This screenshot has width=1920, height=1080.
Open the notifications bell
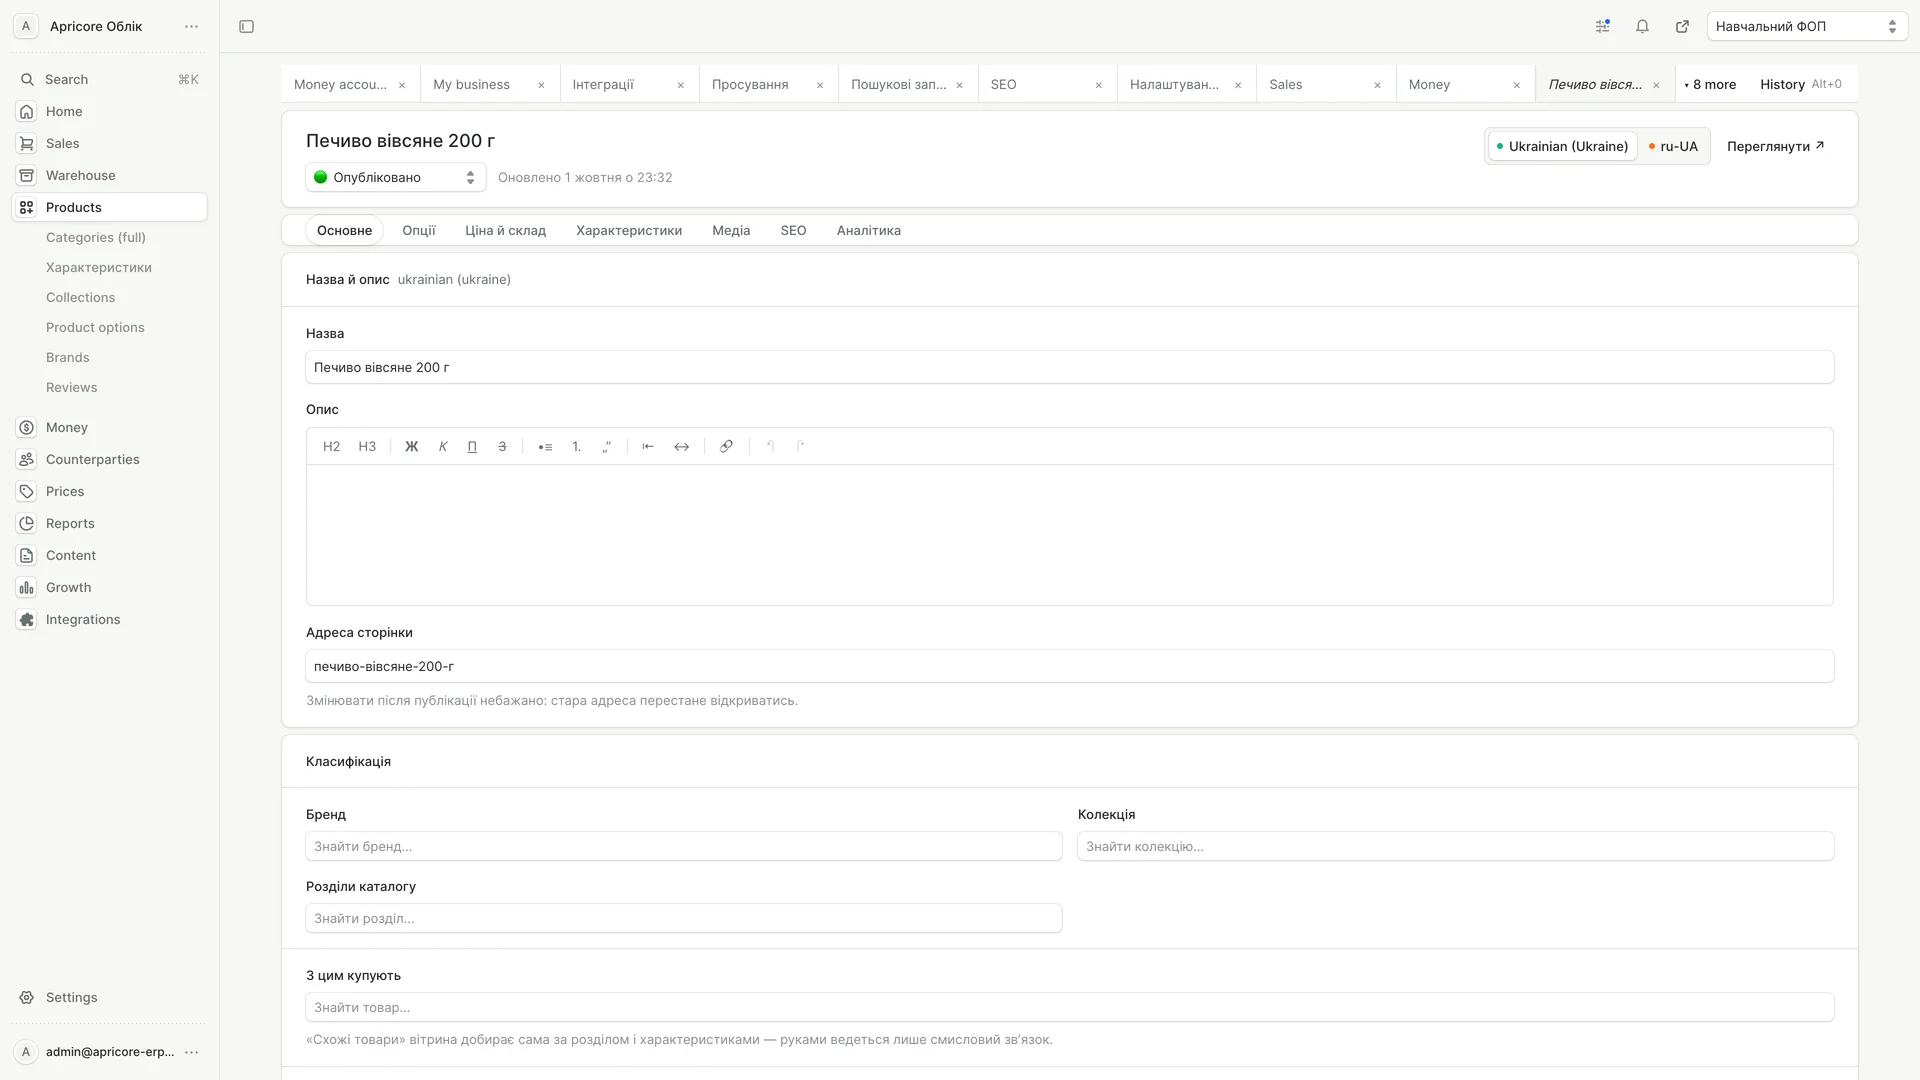(1642, 27)
